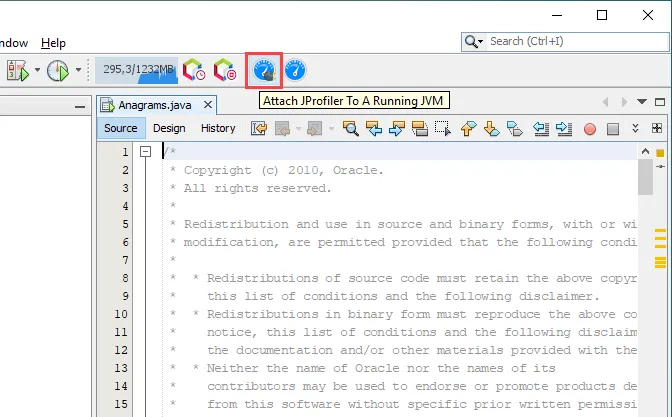Click text 'Copyright (c) 2010, Oracle.'

click(x=283, y=171)
